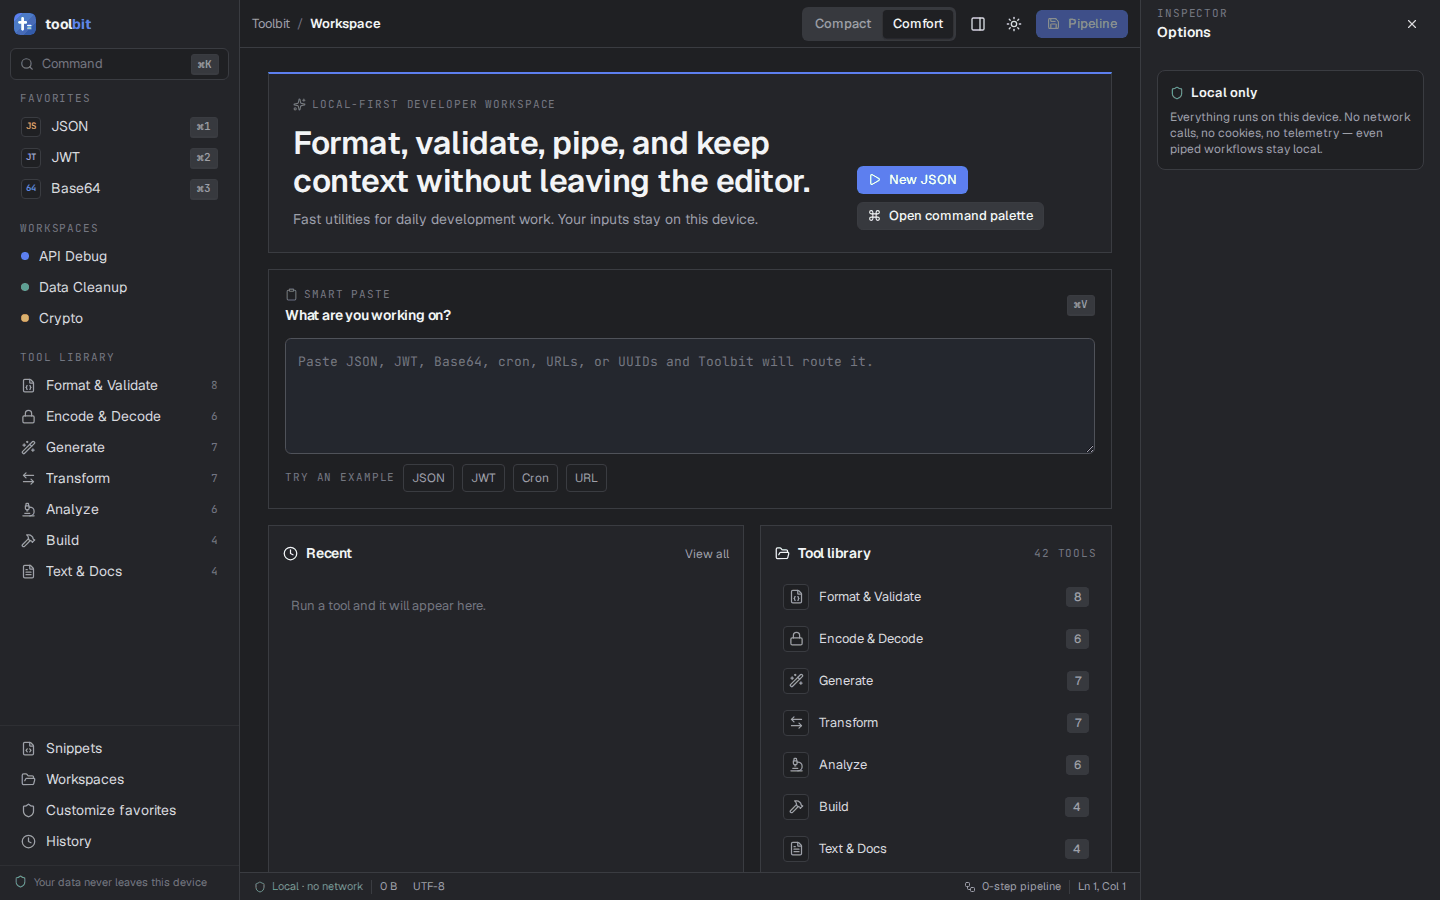Open View all recent link
The height and width of the screenshot is (900, 1440).
point(707,554)
